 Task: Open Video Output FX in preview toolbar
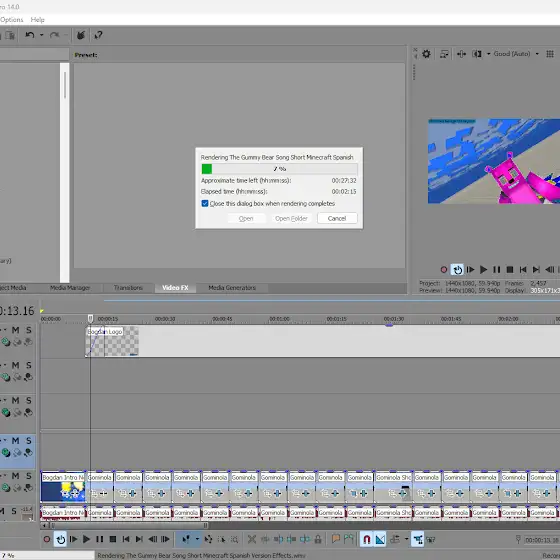pos(461,54)
